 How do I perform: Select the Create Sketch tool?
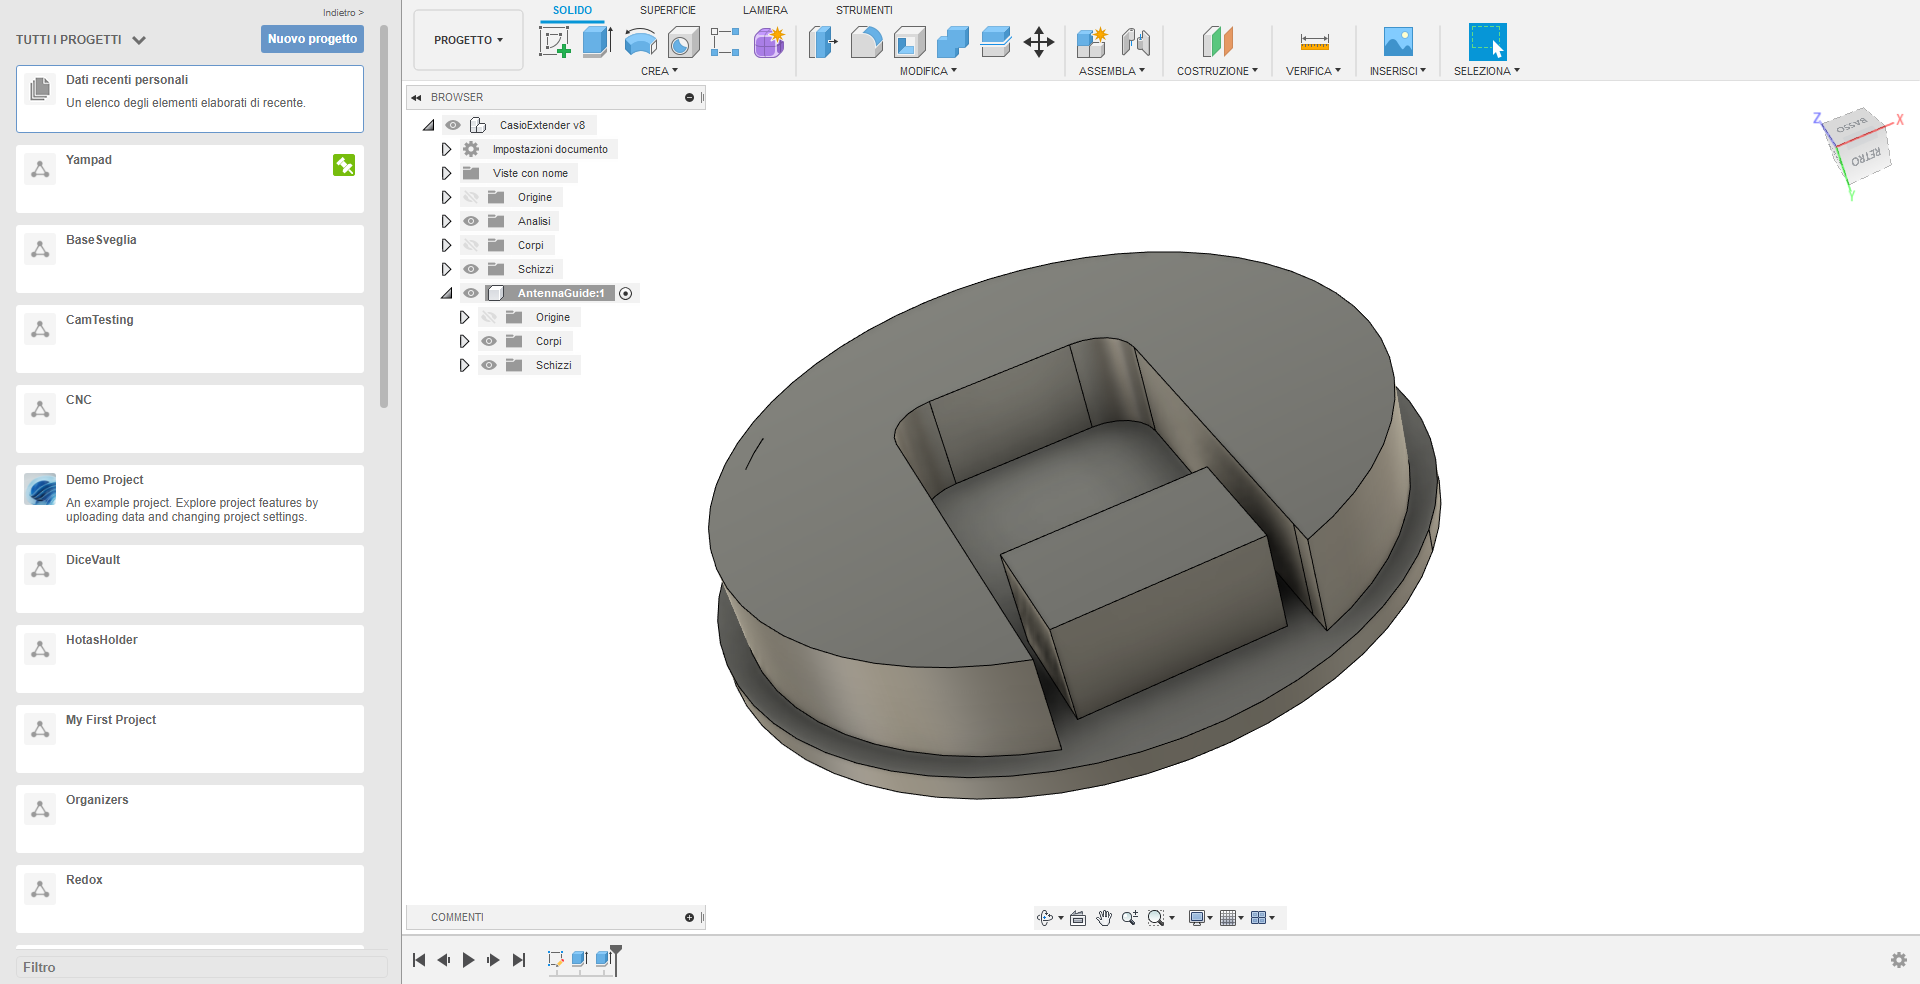tap(554, 42)
